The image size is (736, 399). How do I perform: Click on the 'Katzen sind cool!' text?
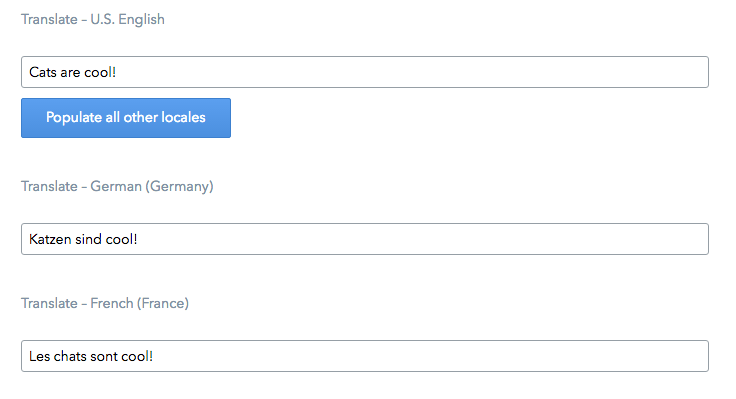tap(83, 239)
